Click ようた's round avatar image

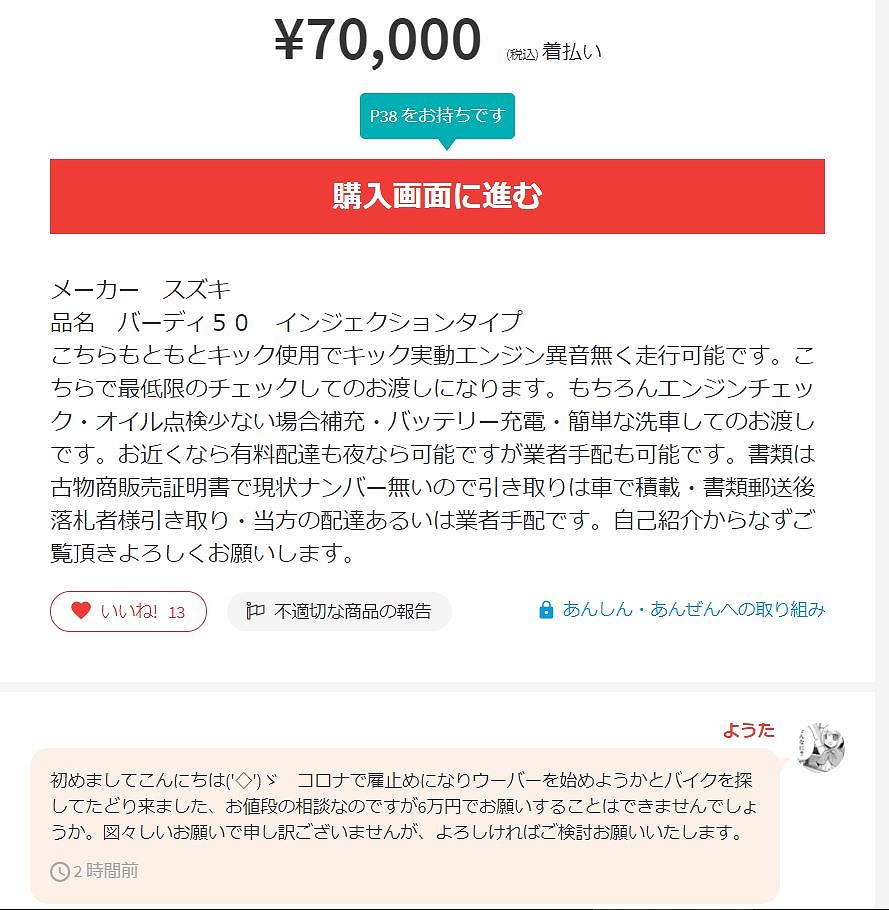(x=821, y=746)
